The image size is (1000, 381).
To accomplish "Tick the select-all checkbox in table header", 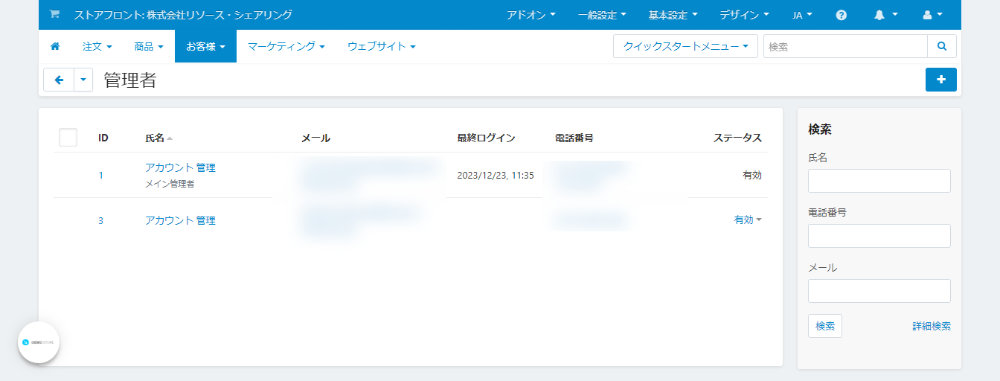I will coord(68,137).
